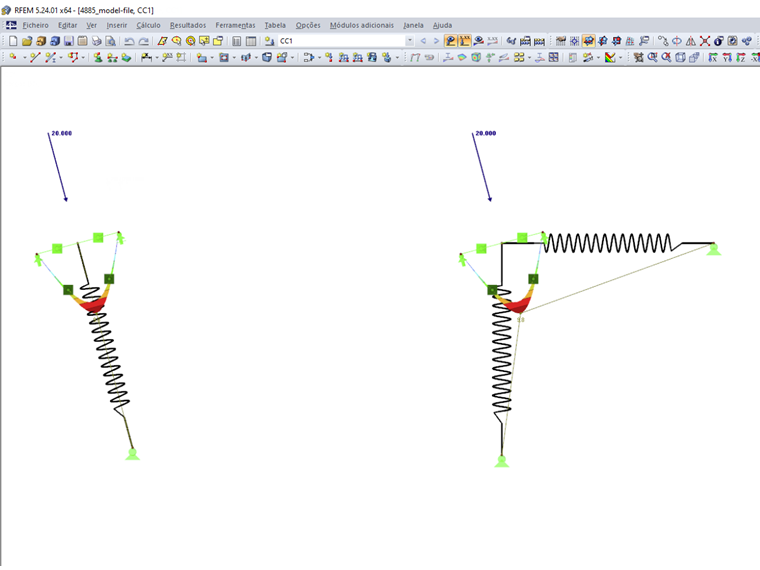Set view in Y direction
This screenshot has height=570, width=760.
point(727,58)
